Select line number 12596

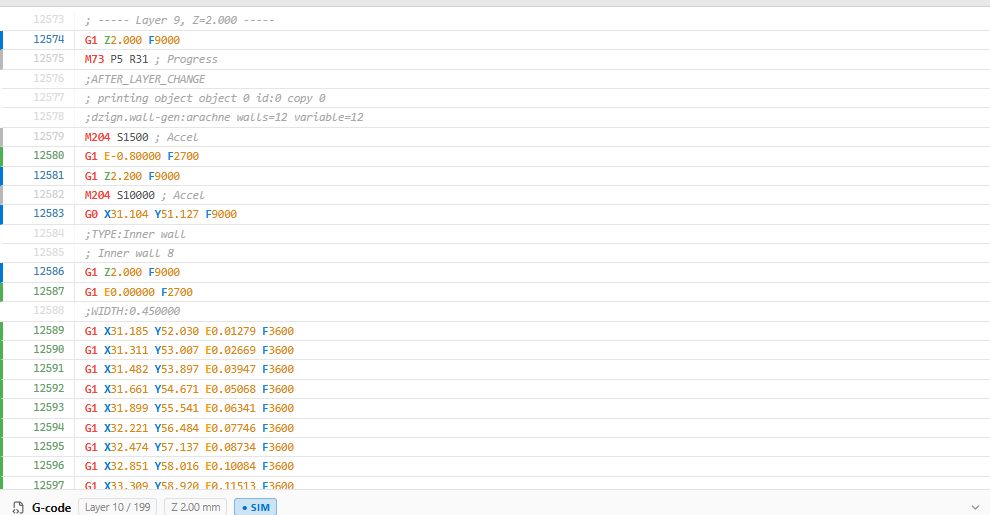pyautogui.click(x=49, y=465)
